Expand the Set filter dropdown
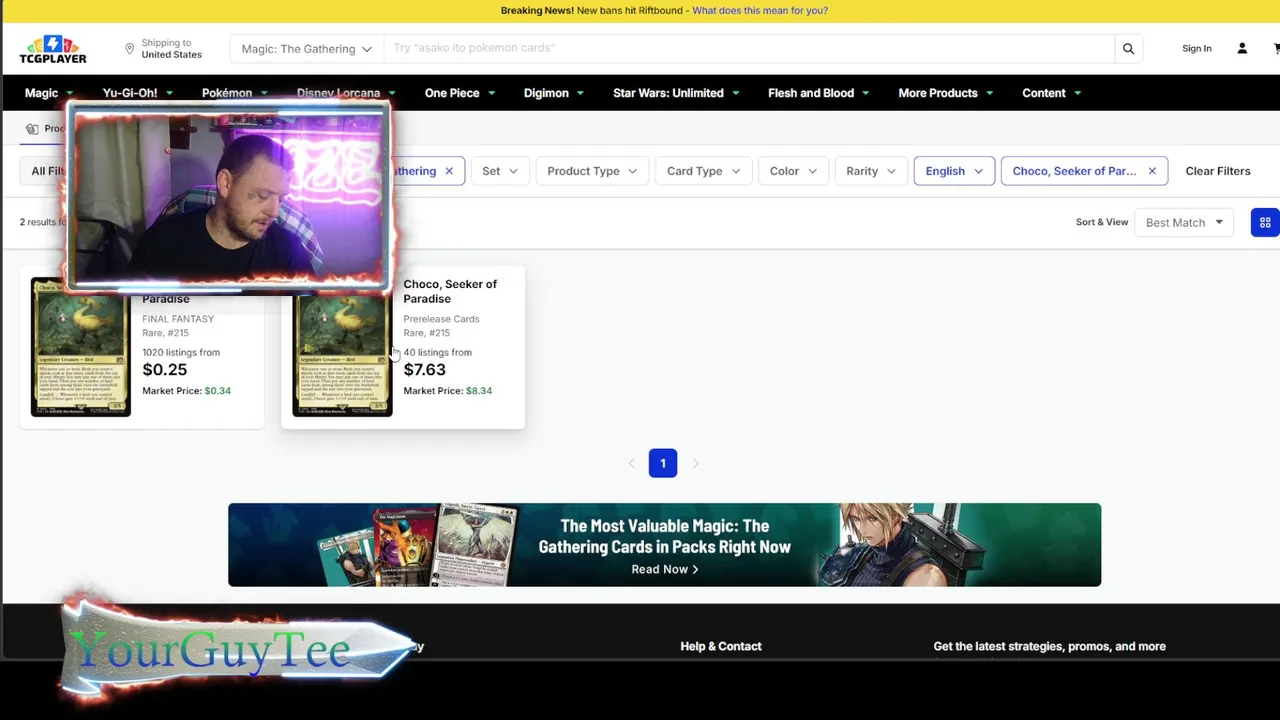The width and height of the screenshot is (1280, 720). 499,171
